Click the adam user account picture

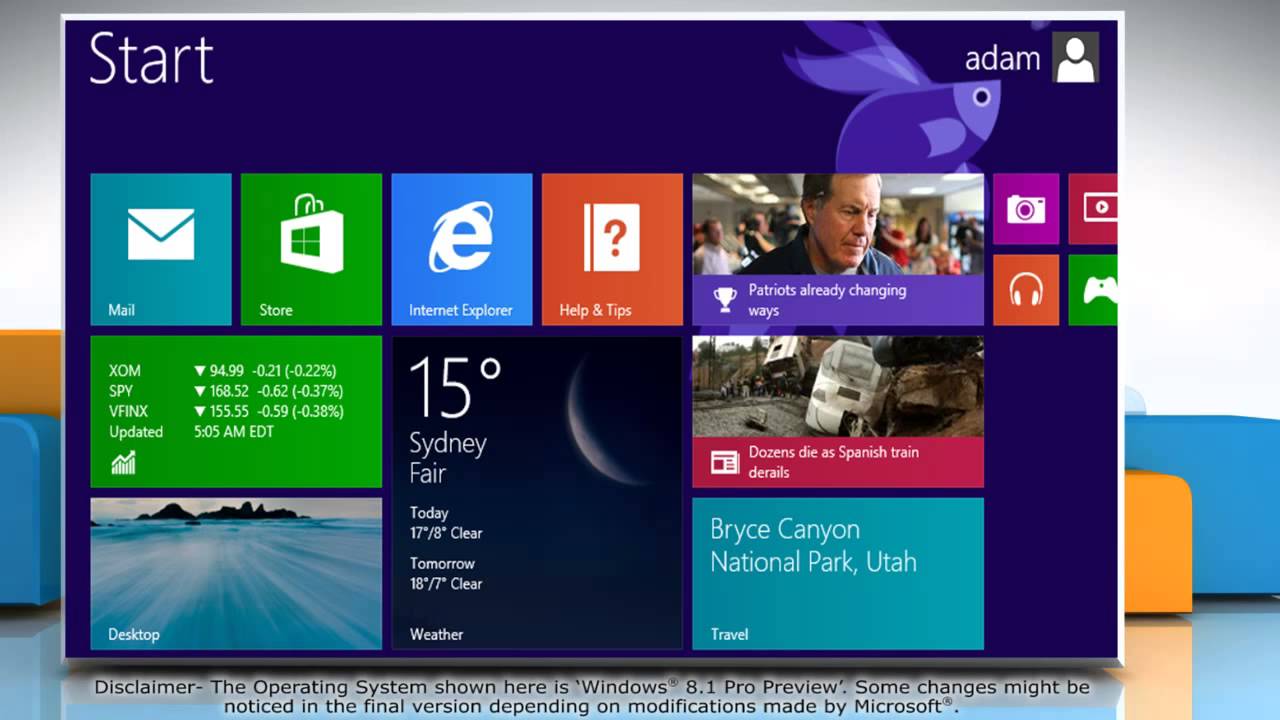tap(1076, 58)
